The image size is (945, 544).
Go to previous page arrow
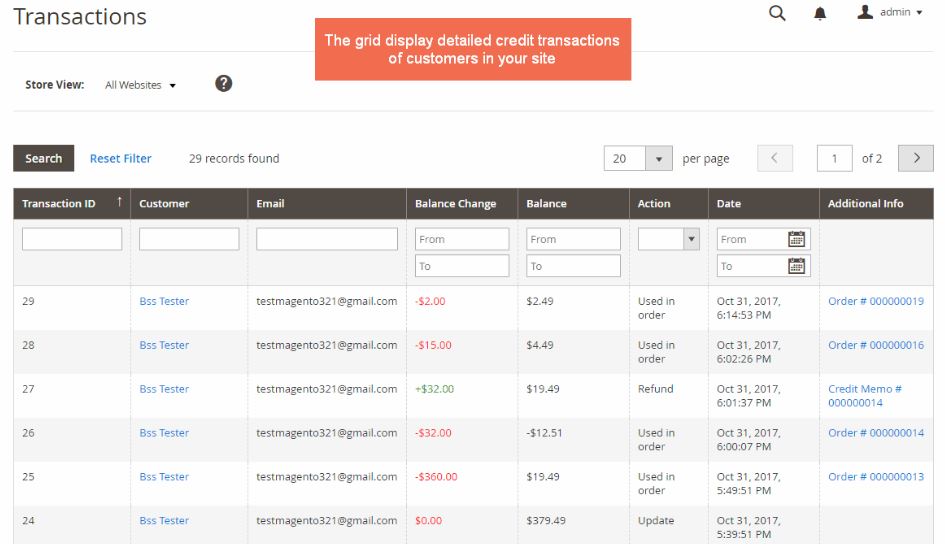[774, 158]
